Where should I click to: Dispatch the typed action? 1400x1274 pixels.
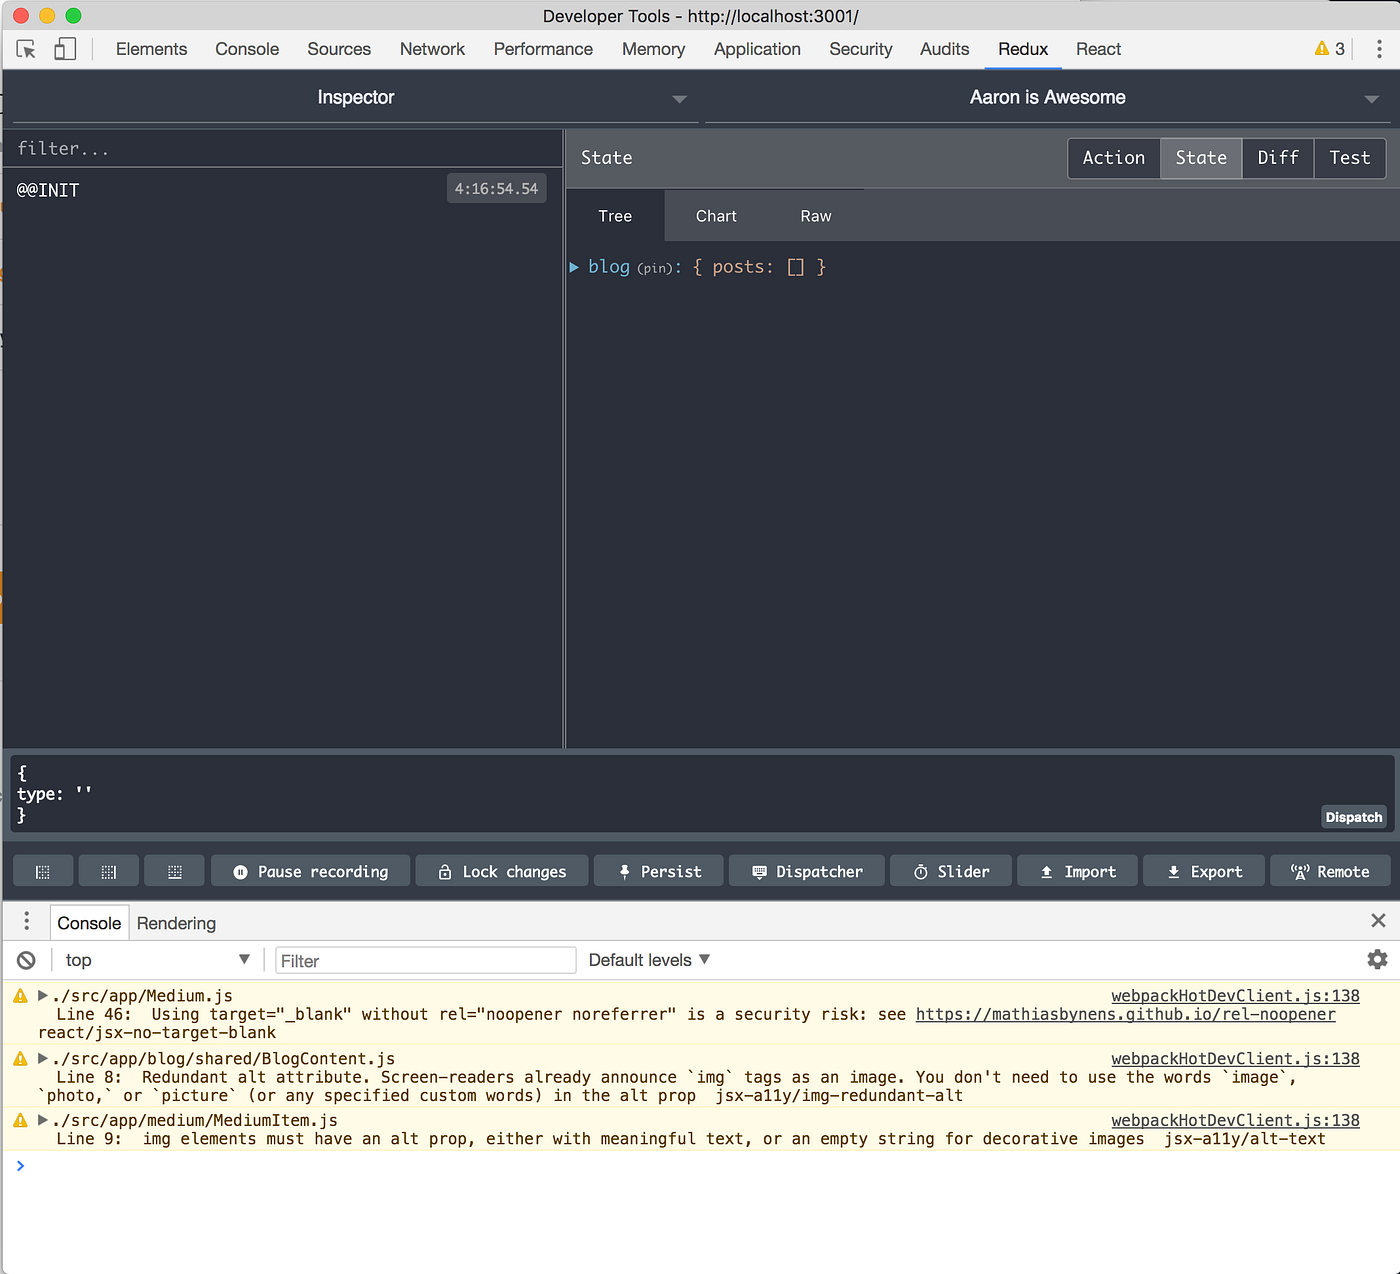(x=1353, y=816)
